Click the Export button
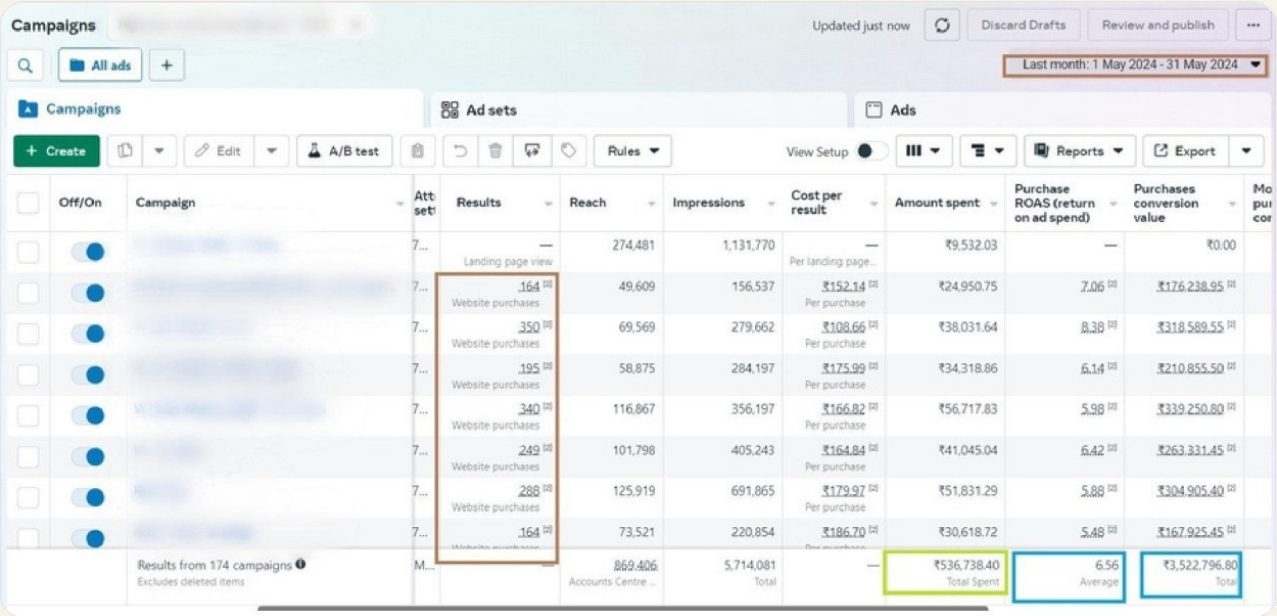1277x616 pixels. point(1185,151)
